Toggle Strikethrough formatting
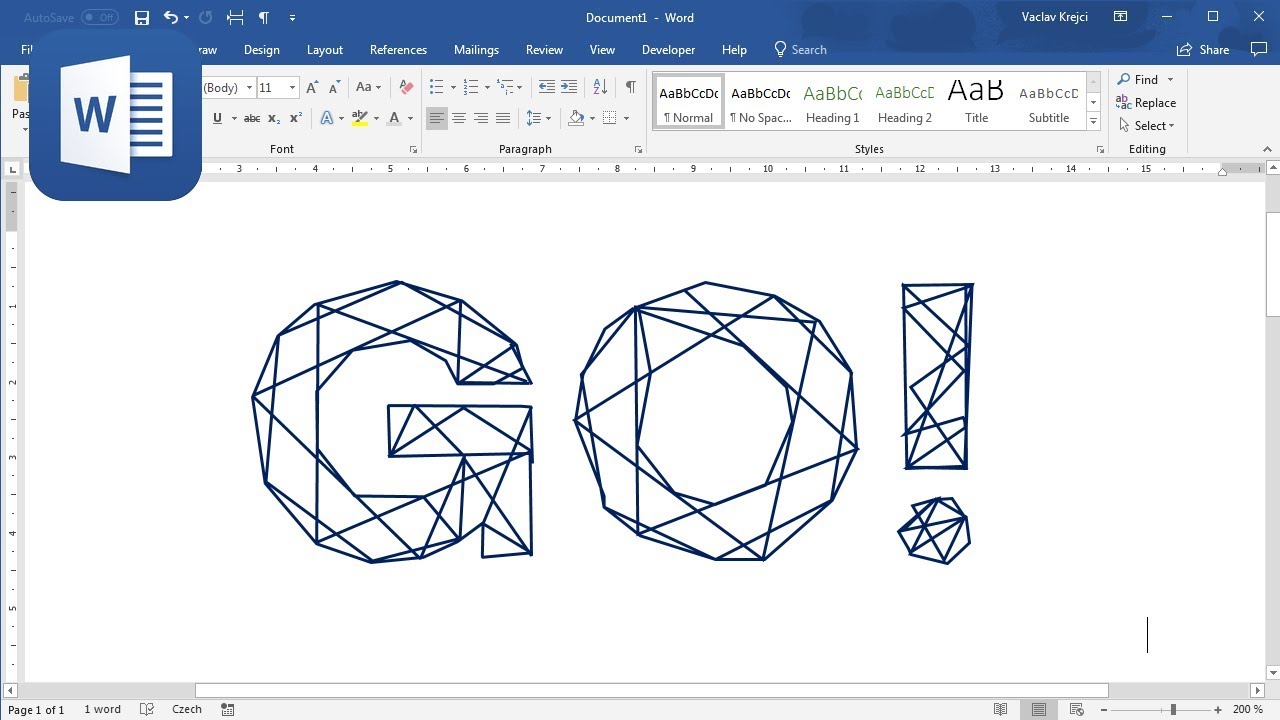This screenshot has width=1280, height=720. tap(252, 118)
